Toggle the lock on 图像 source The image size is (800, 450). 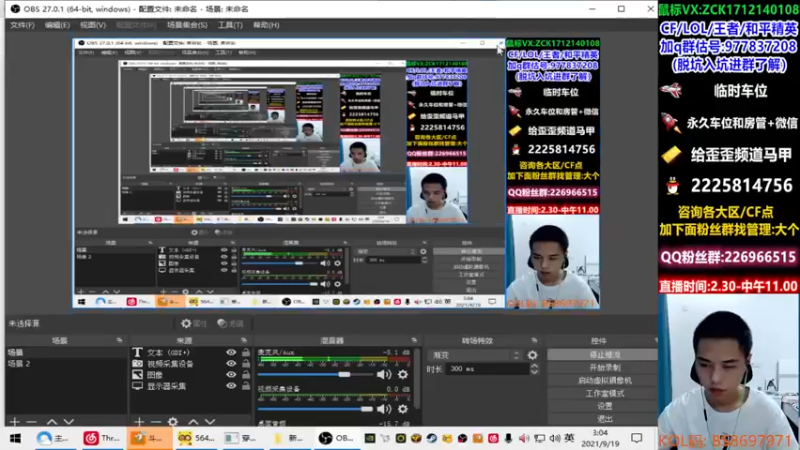click(x=246, y=375)
